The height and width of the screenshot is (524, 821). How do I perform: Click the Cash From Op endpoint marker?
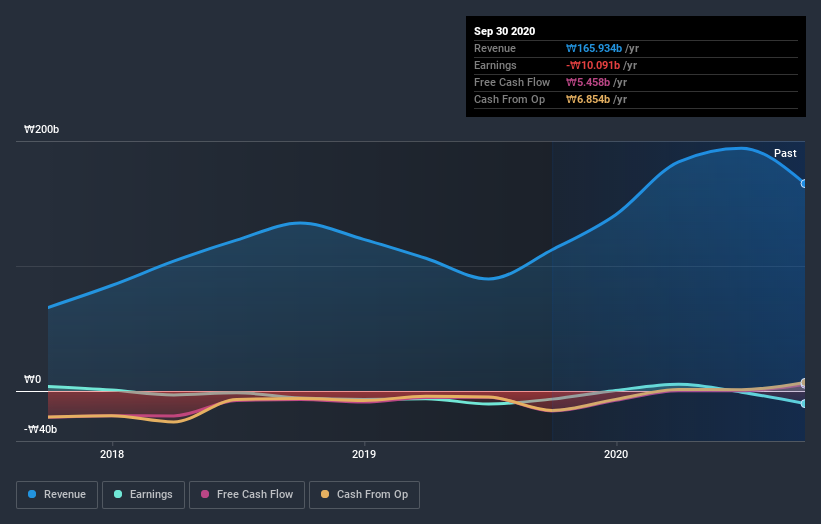pos(804,383)
